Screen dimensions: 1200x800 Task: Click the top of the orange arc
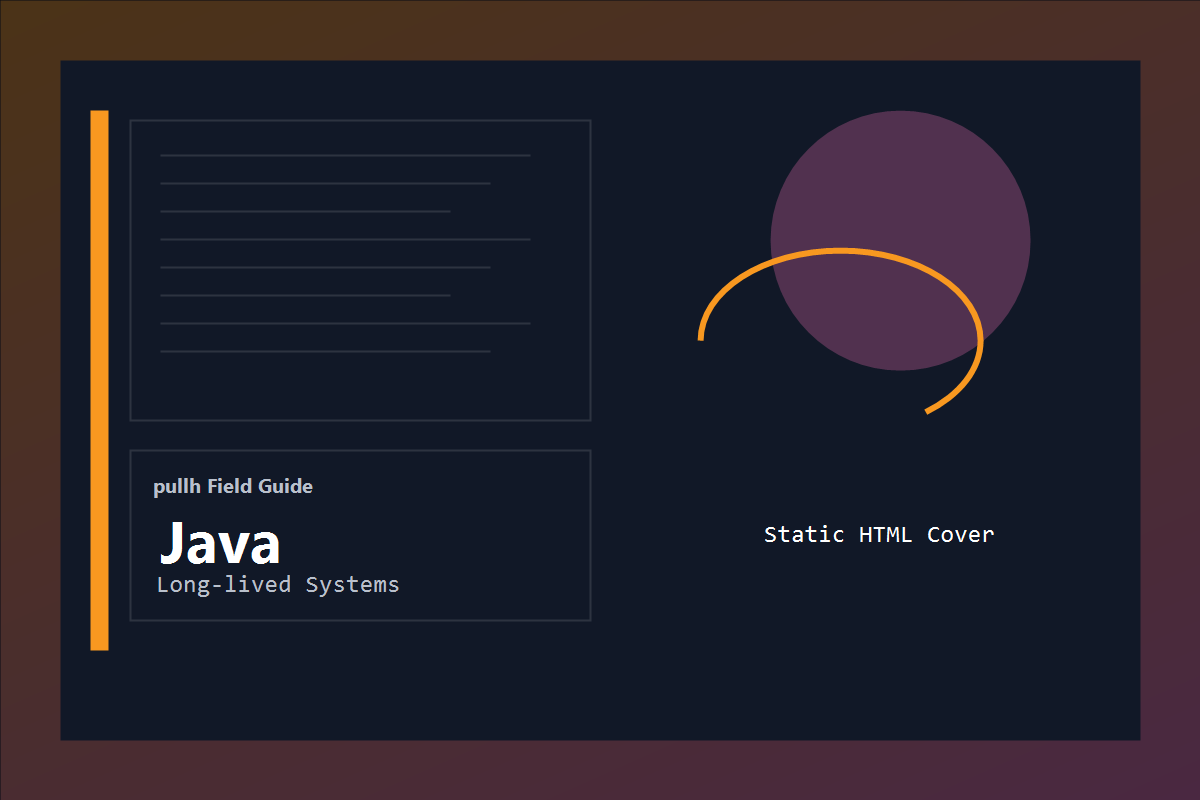click(x=840, y=251)
